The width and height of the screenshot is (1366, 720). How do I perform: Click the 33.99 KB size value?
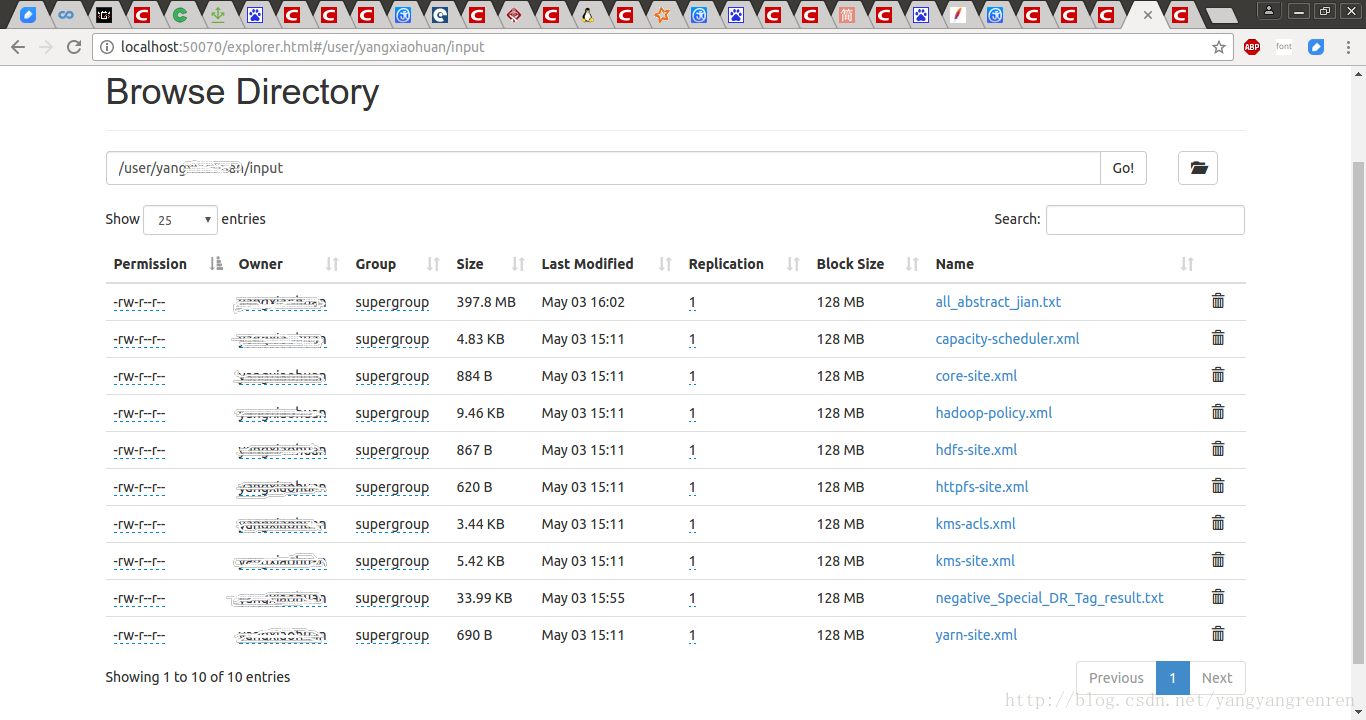(x=484, y=598)
